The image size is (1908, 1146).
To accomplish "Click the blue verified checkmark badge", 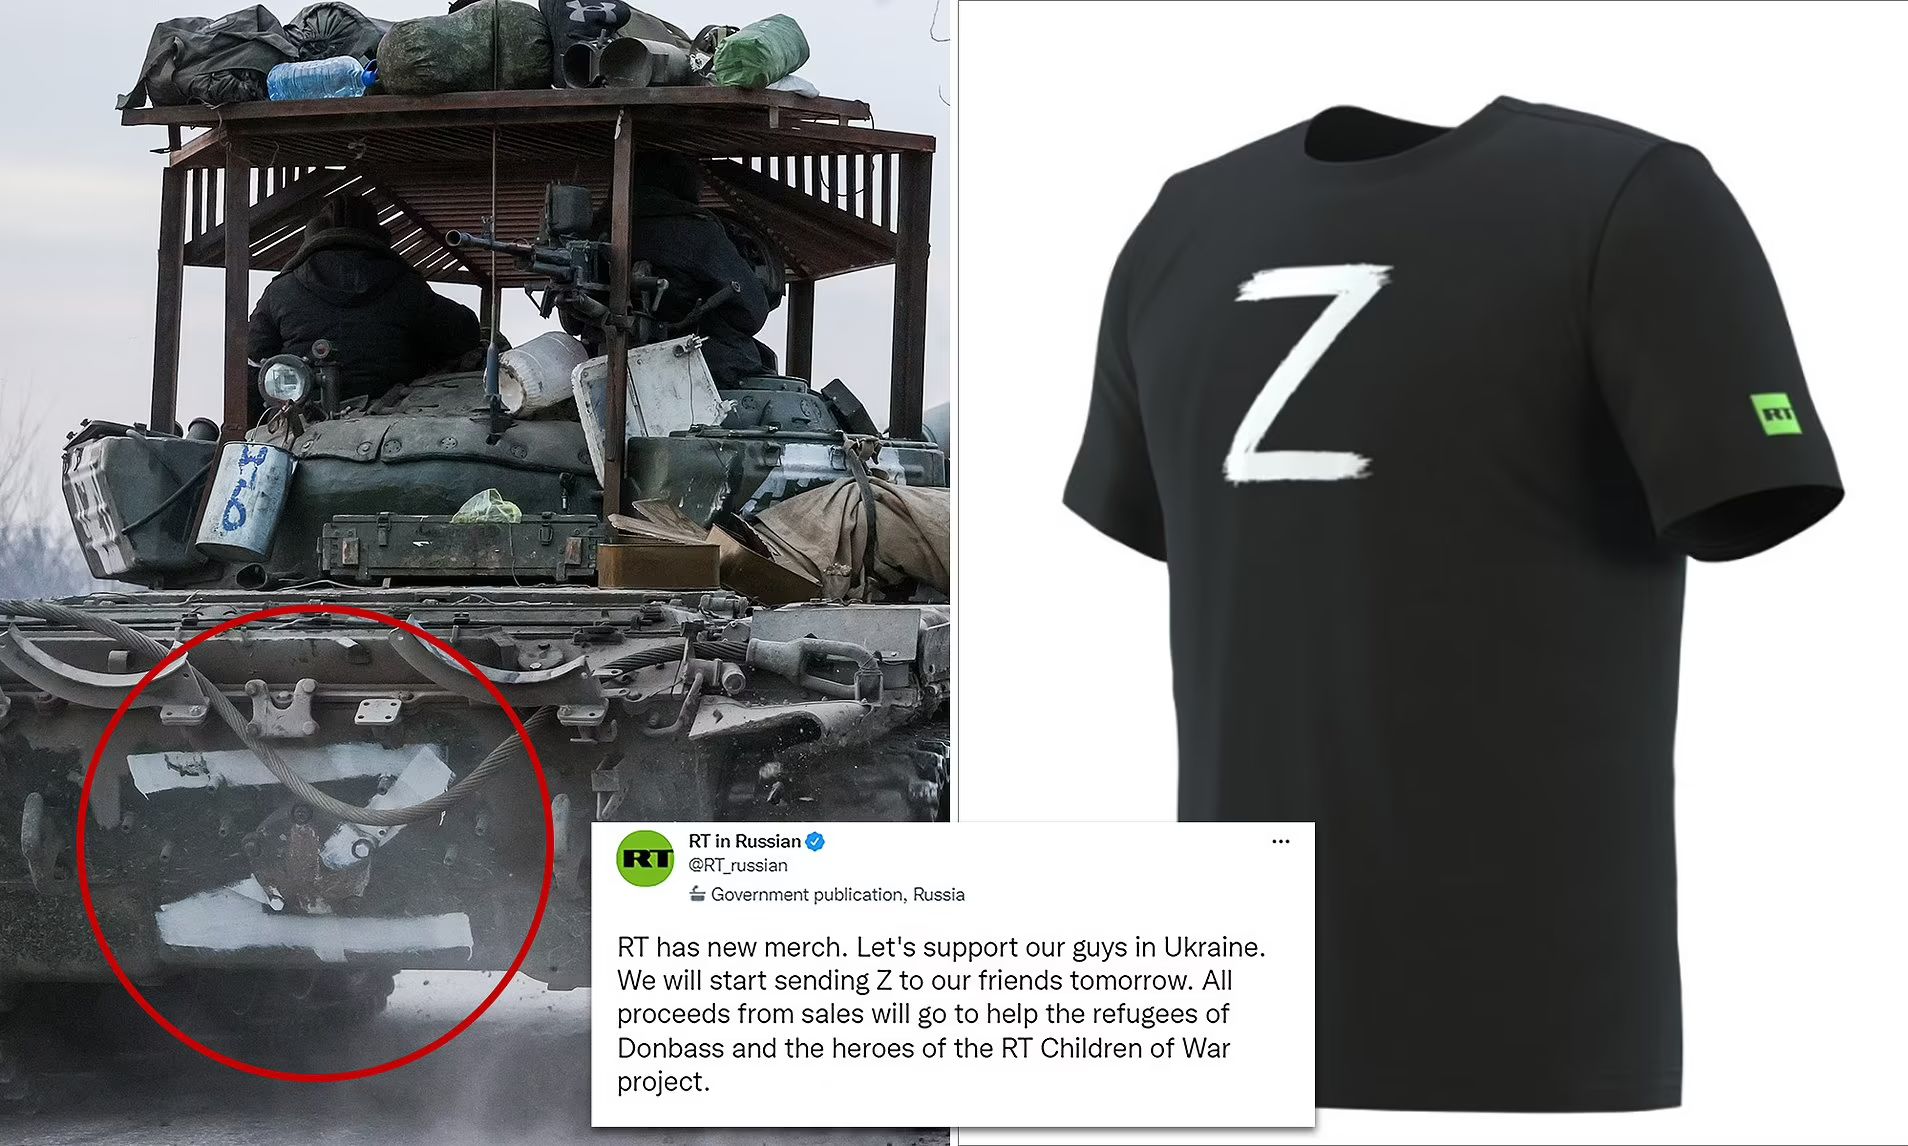I will click(x=815, y=841).
